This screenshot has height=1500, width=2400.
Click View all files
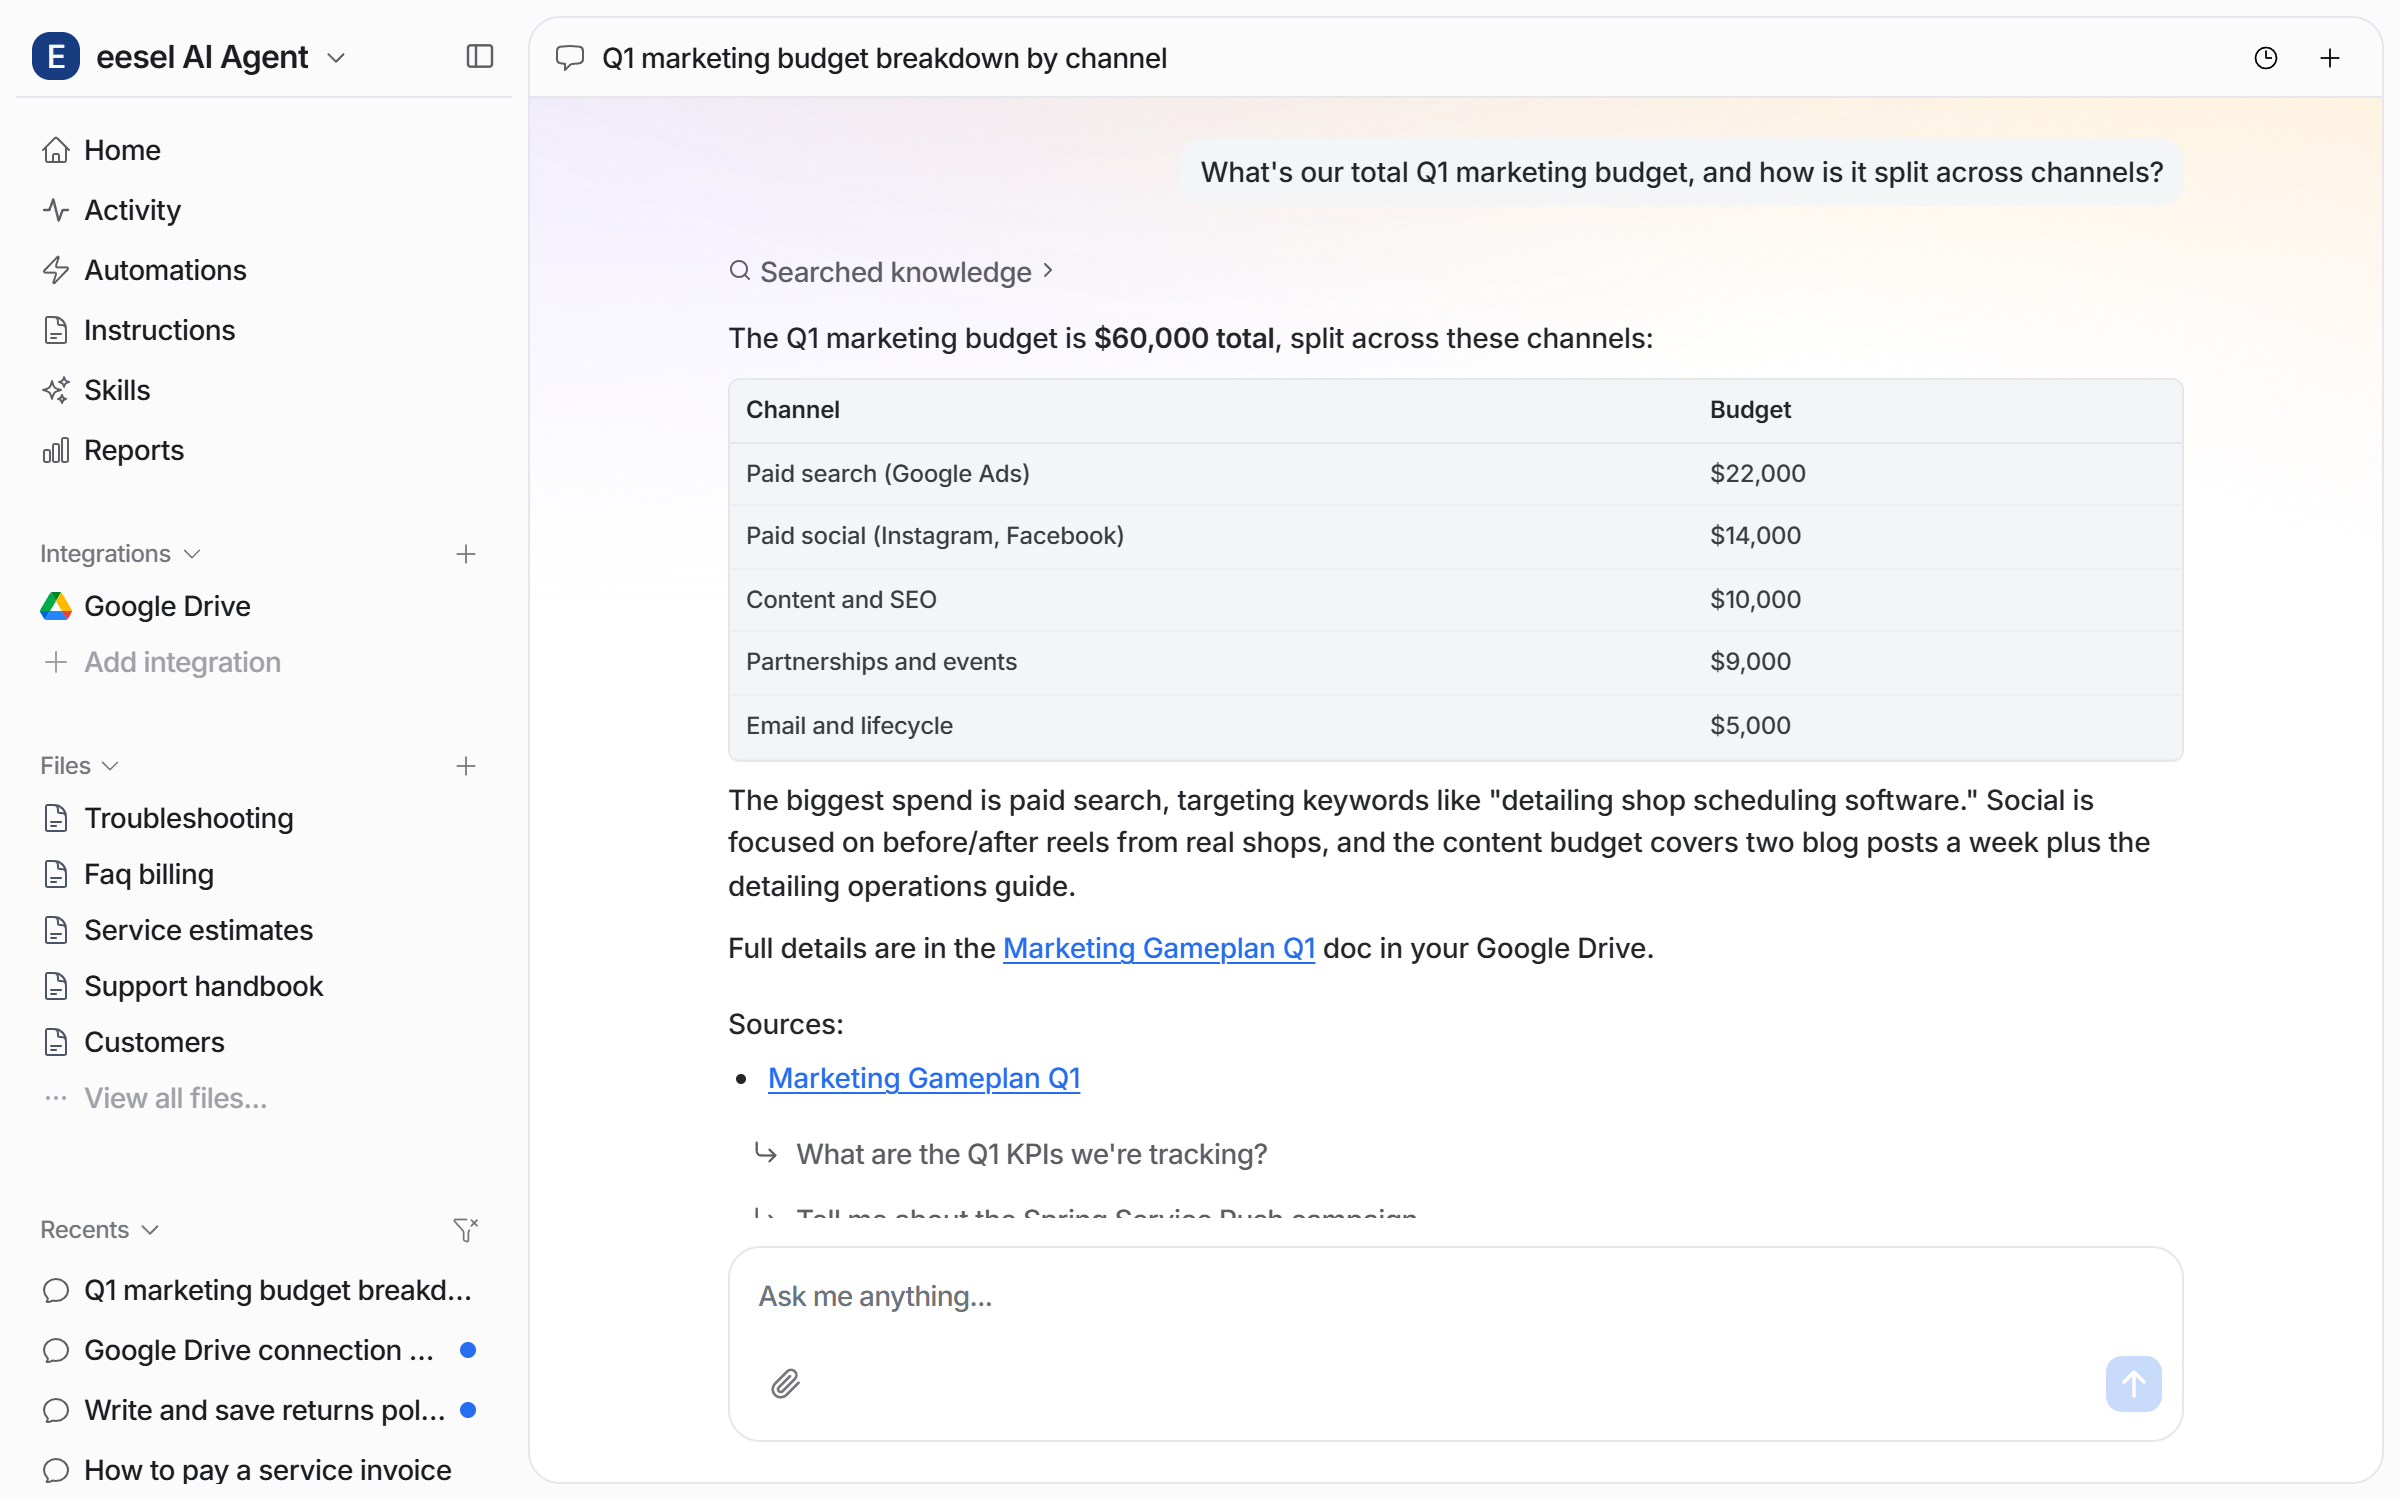(155, 1098)
